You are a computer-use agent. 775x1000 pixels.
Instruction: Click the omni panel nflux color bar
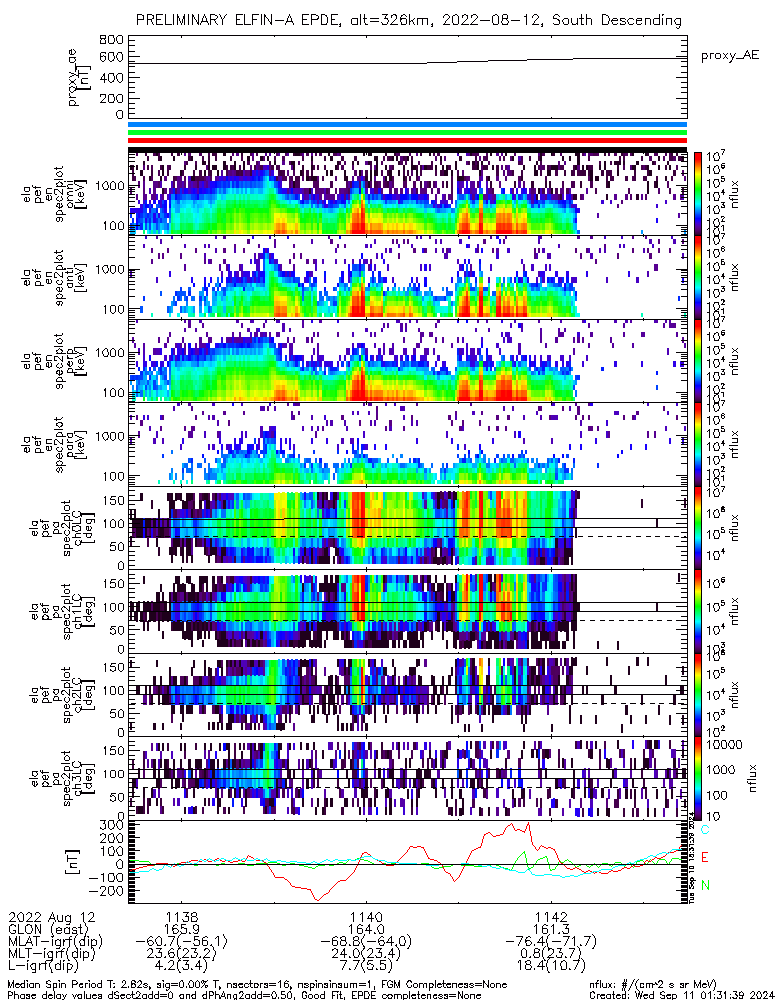coord(698,193)
